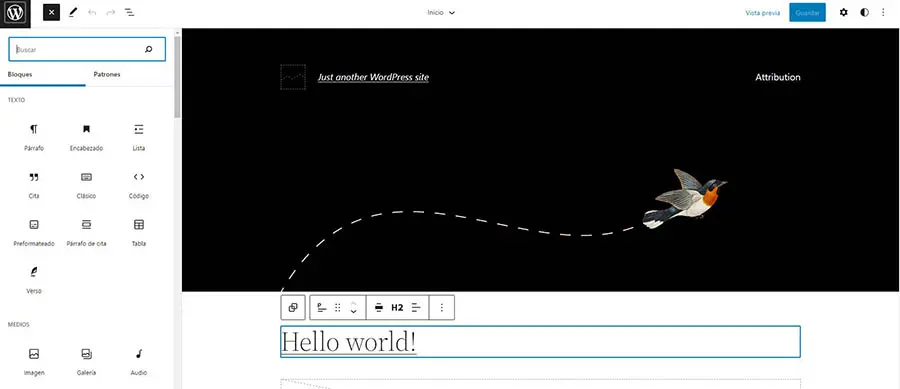Viewport: 900px width, 389px height.
Task: Open the List View icon
Action: pyautogui.click(x=130, y=12)
